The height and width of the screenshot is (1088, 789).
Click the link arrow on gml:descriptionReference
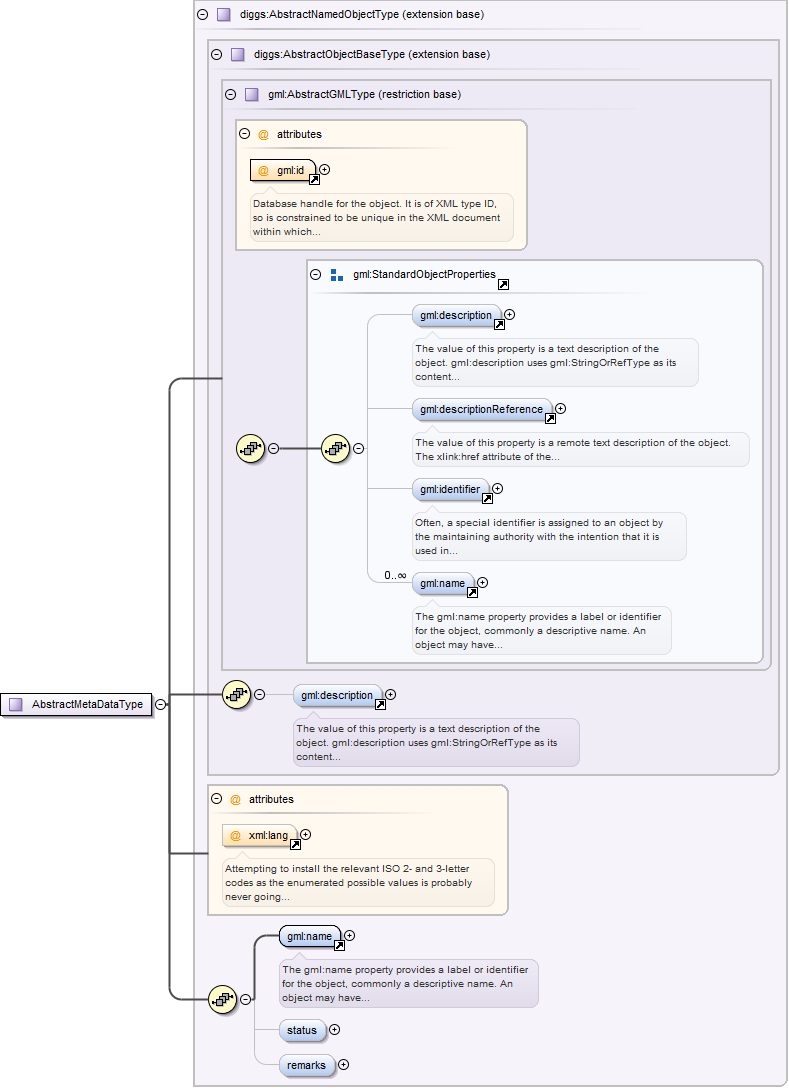[550, 419]
